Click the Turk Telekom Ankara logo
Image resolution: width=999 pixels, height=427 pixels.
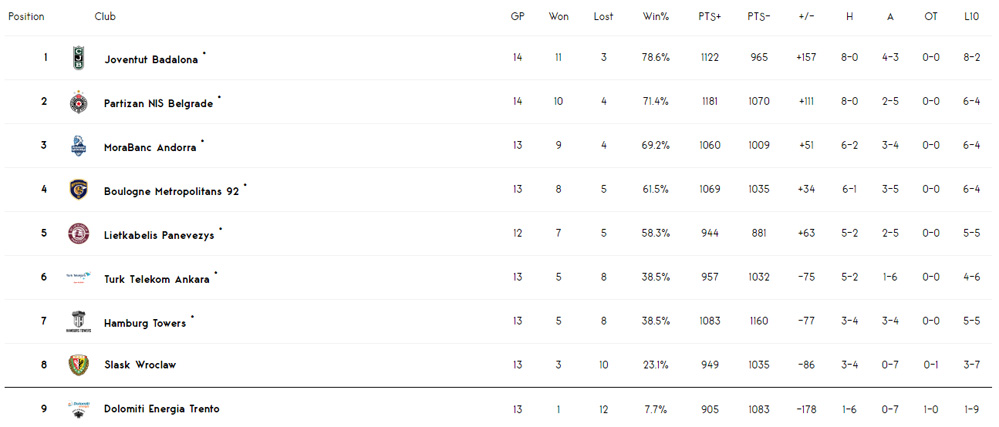[x=78, y=278]
